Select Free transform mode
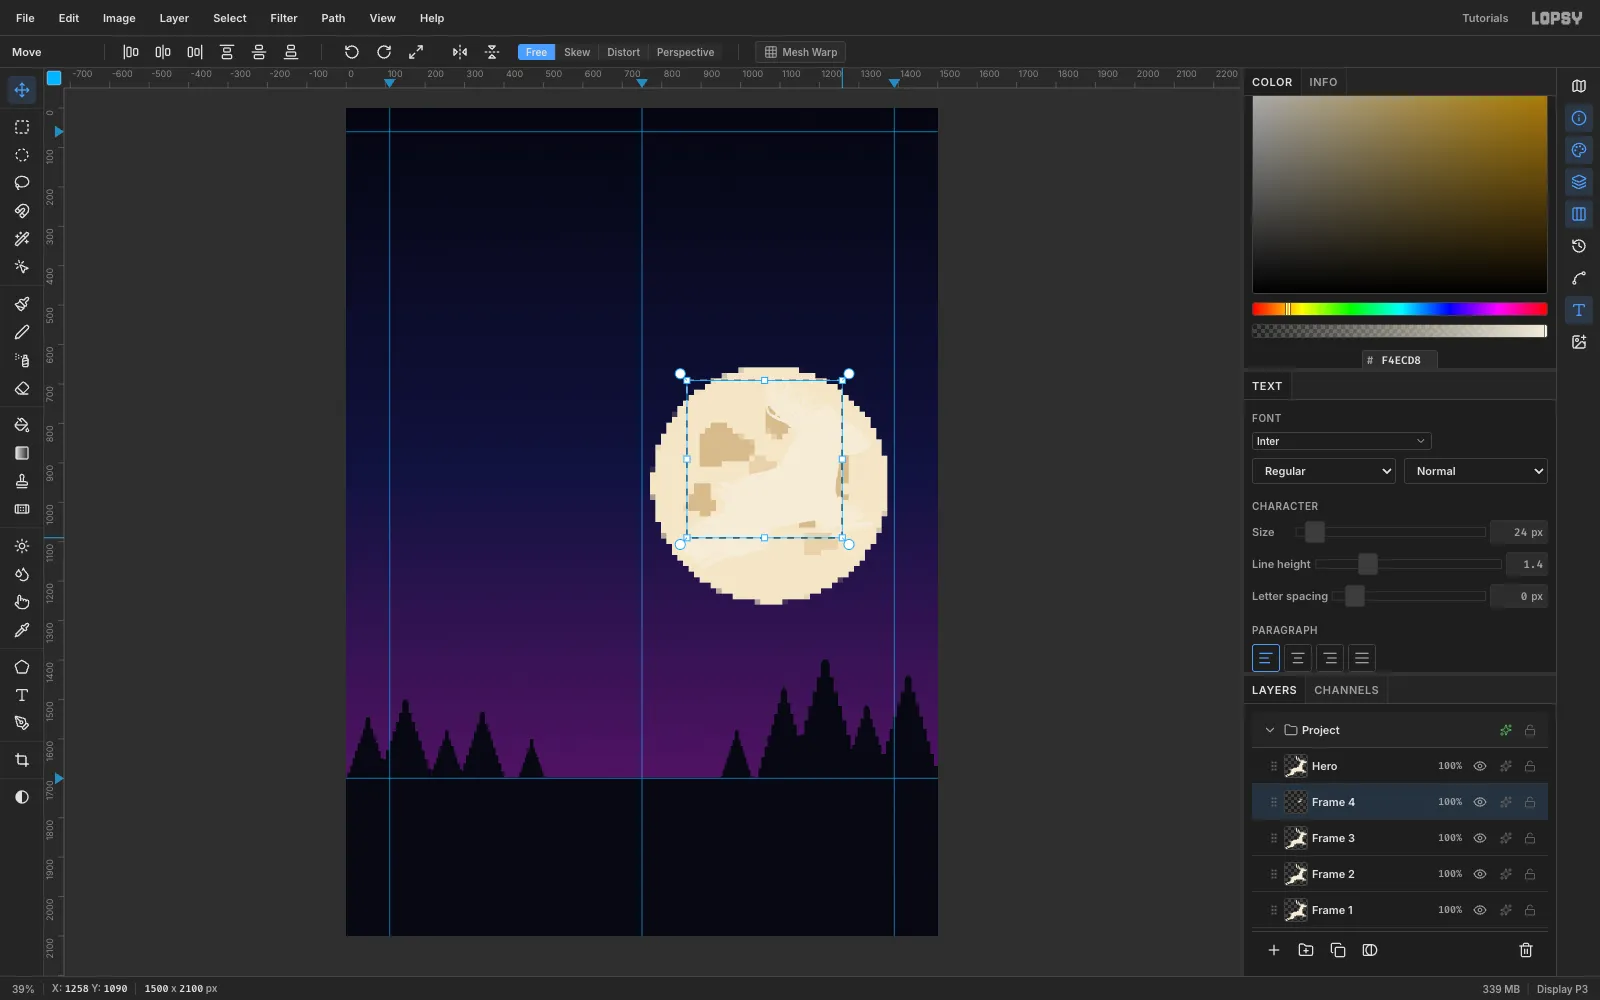The image size is (1600, 1000). click(x=536, y=52)
